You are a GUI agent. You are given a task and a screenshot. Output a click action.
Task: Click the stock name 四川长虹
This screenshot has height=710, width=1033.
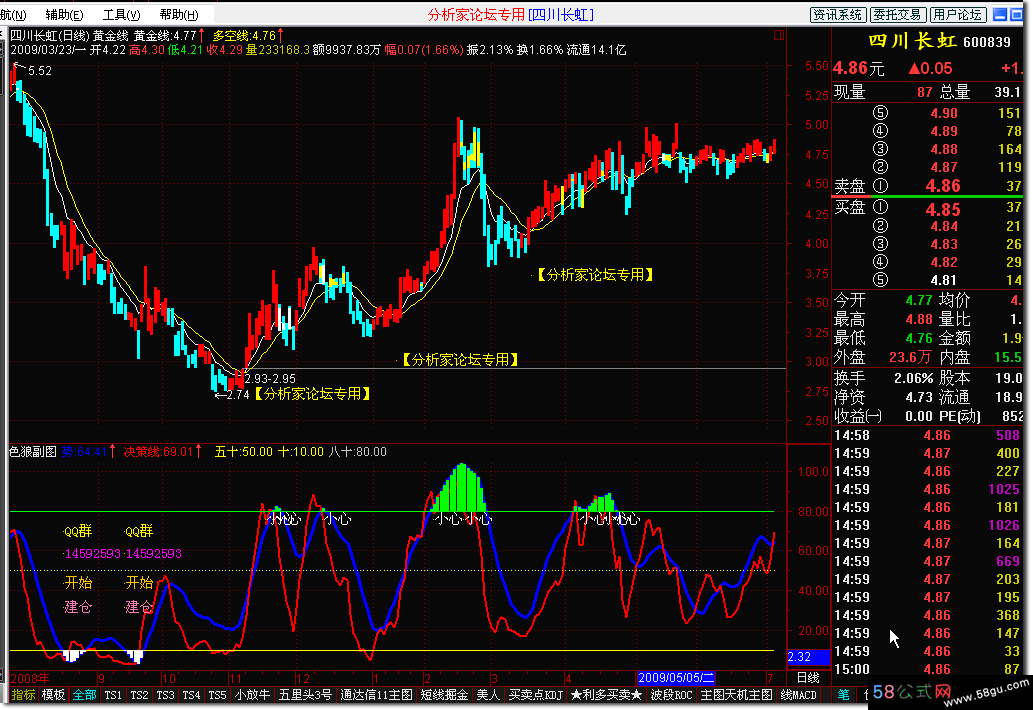pos(912,41)
